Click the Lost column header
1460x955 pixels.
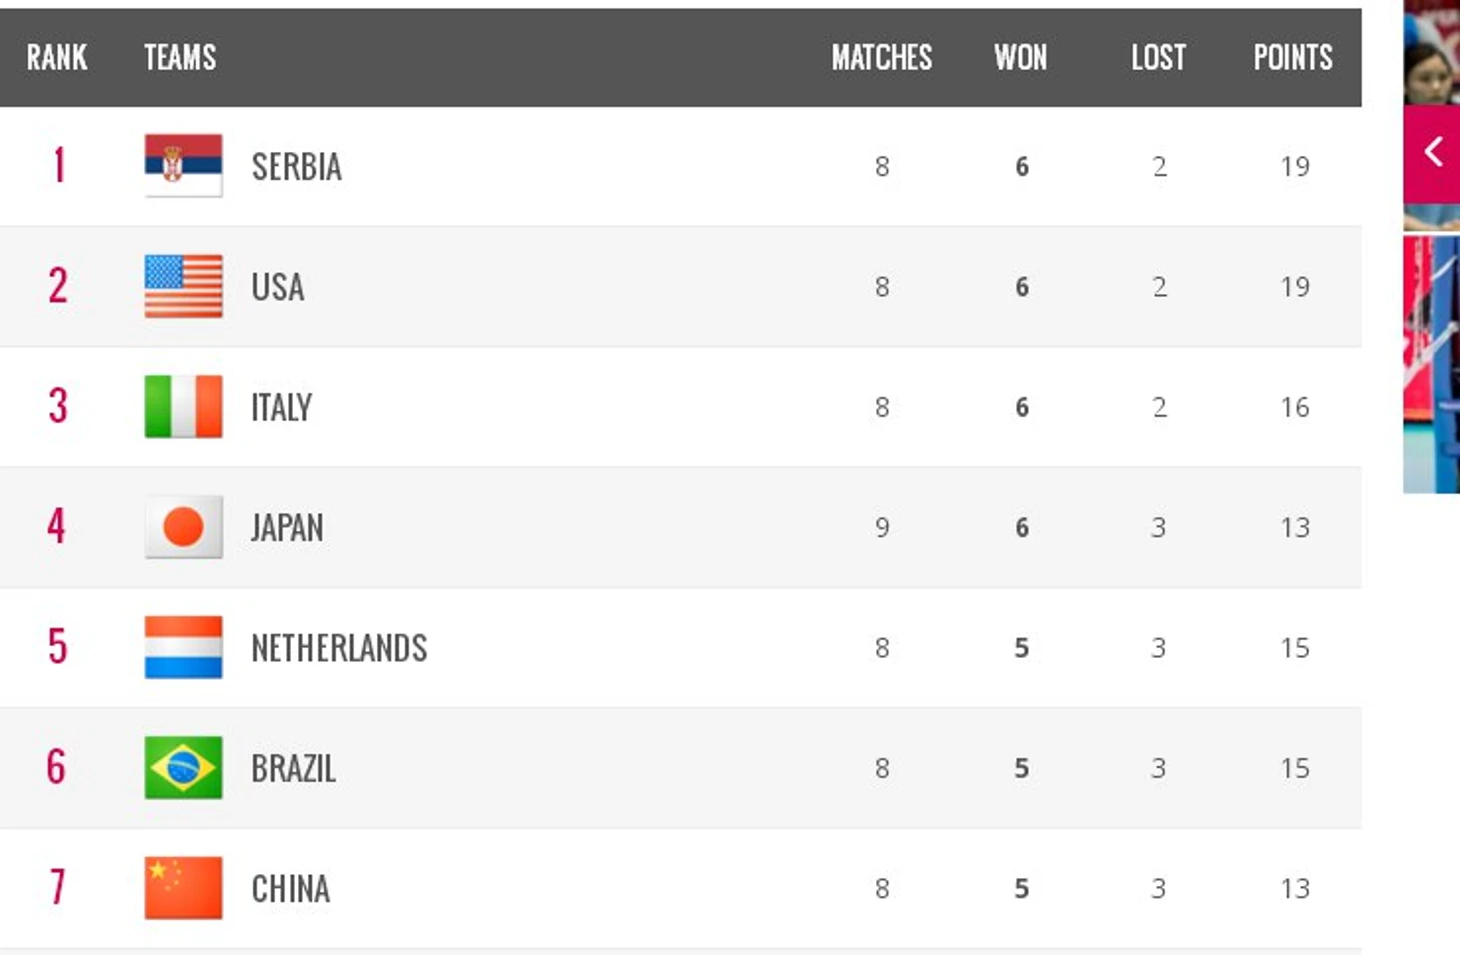[x=1158, y=58]
